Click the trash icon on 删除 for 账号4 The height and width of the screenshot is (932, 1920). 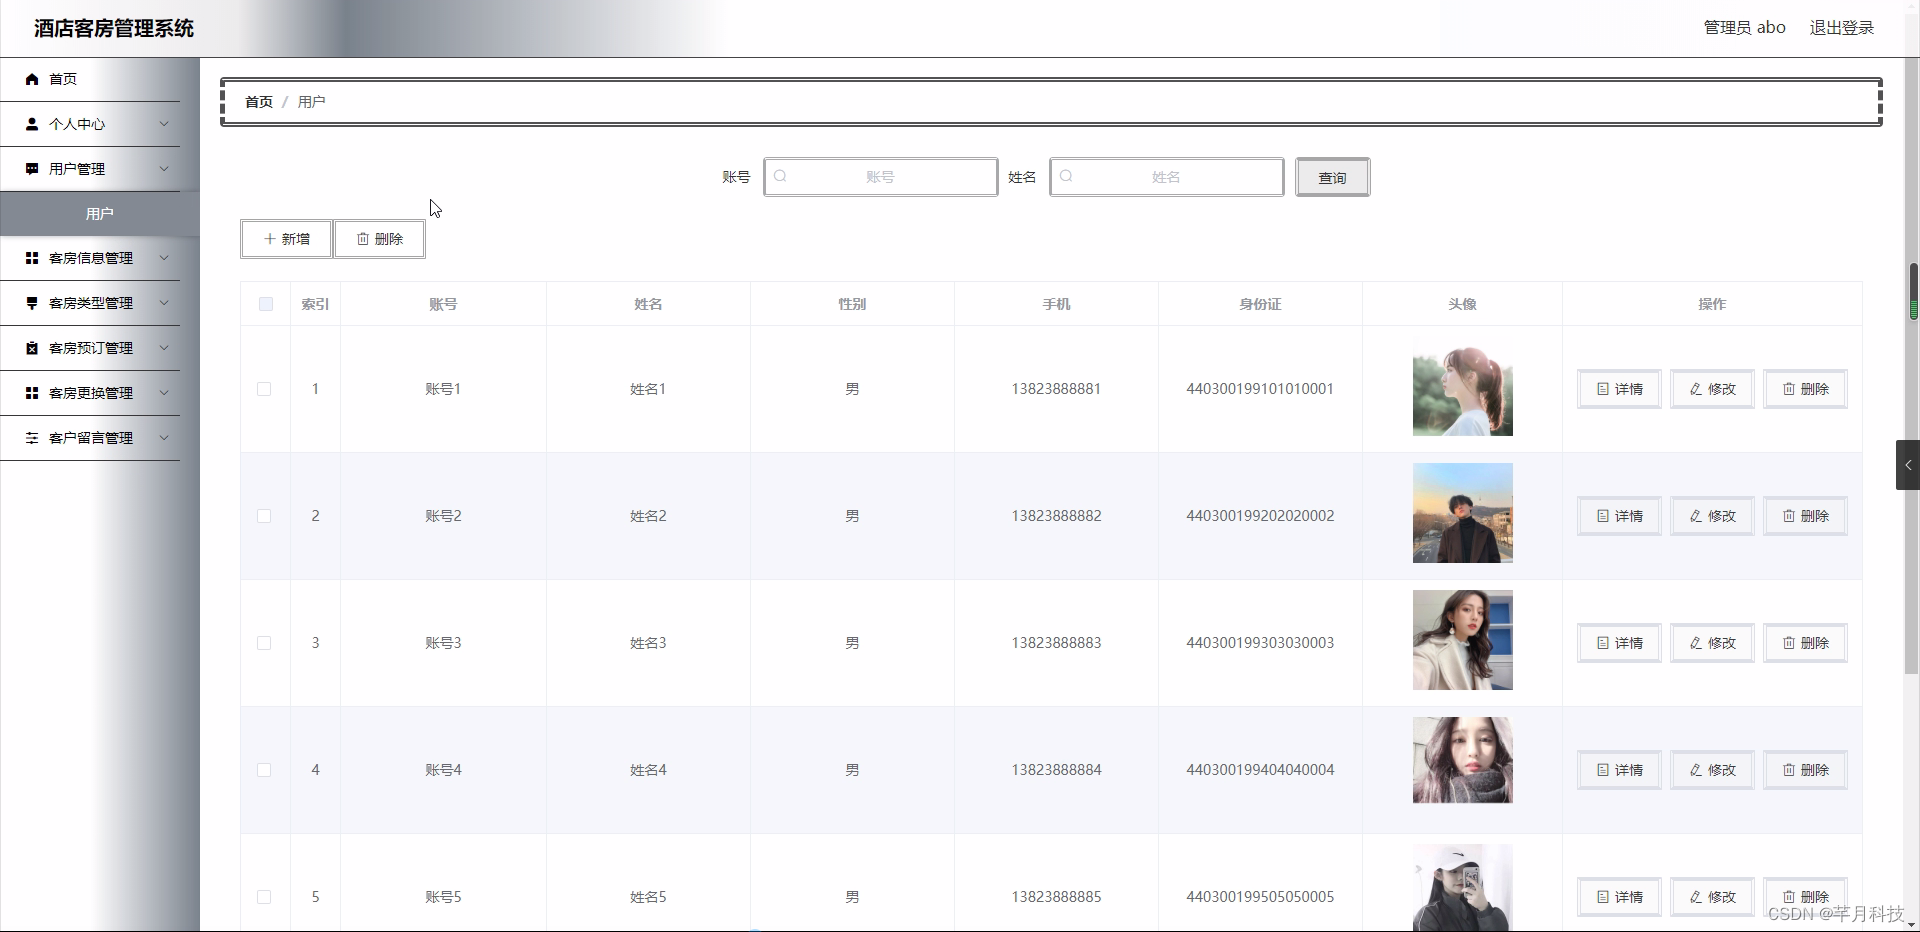(x=1789, y=770)
